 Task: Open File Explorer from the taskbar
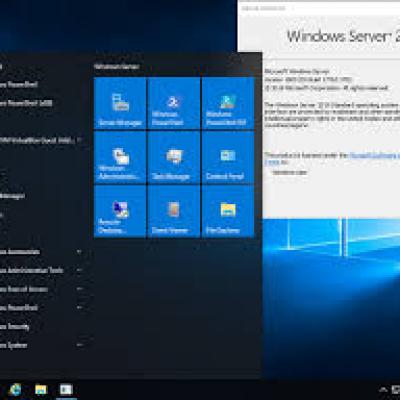pyautogui.click(x=41, y=389)
